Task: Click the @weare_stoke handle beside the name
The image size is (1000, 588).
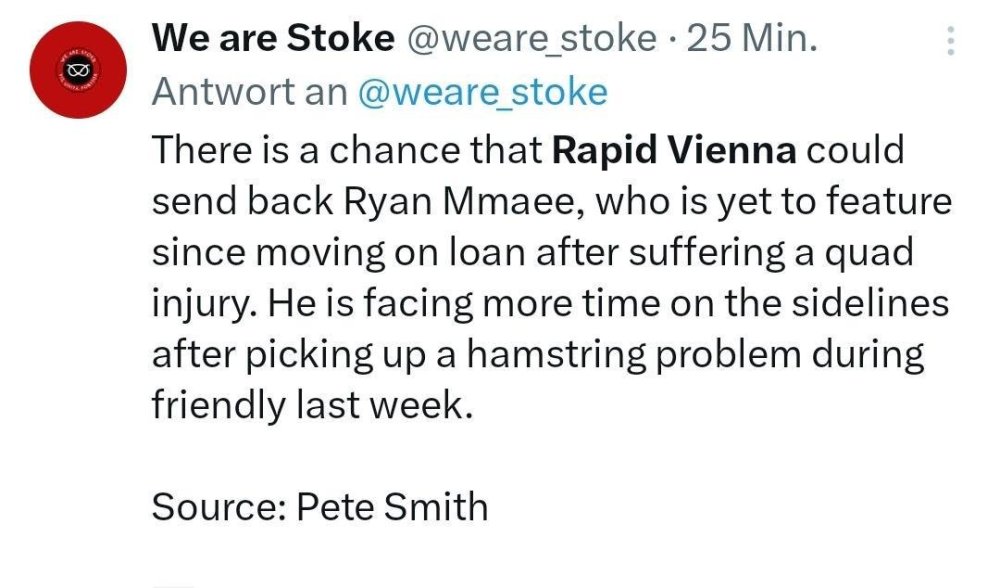Action: (532, 39)
